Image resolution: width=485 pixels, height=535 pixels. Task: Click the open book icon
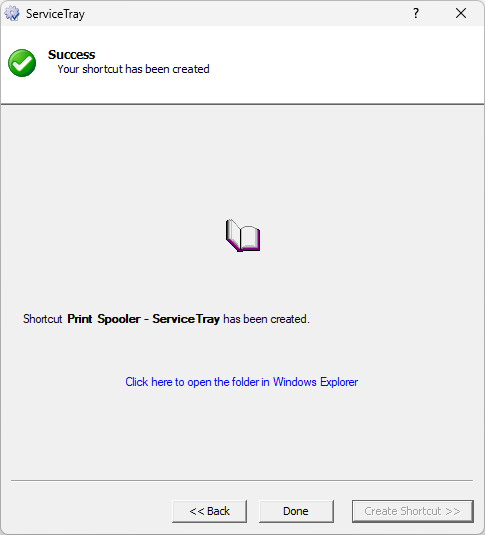click(243, 235)
